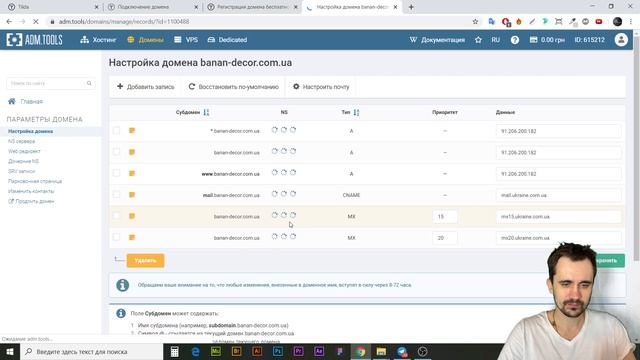
Task: Open the user profile avatar
Action: pos(621,40)
